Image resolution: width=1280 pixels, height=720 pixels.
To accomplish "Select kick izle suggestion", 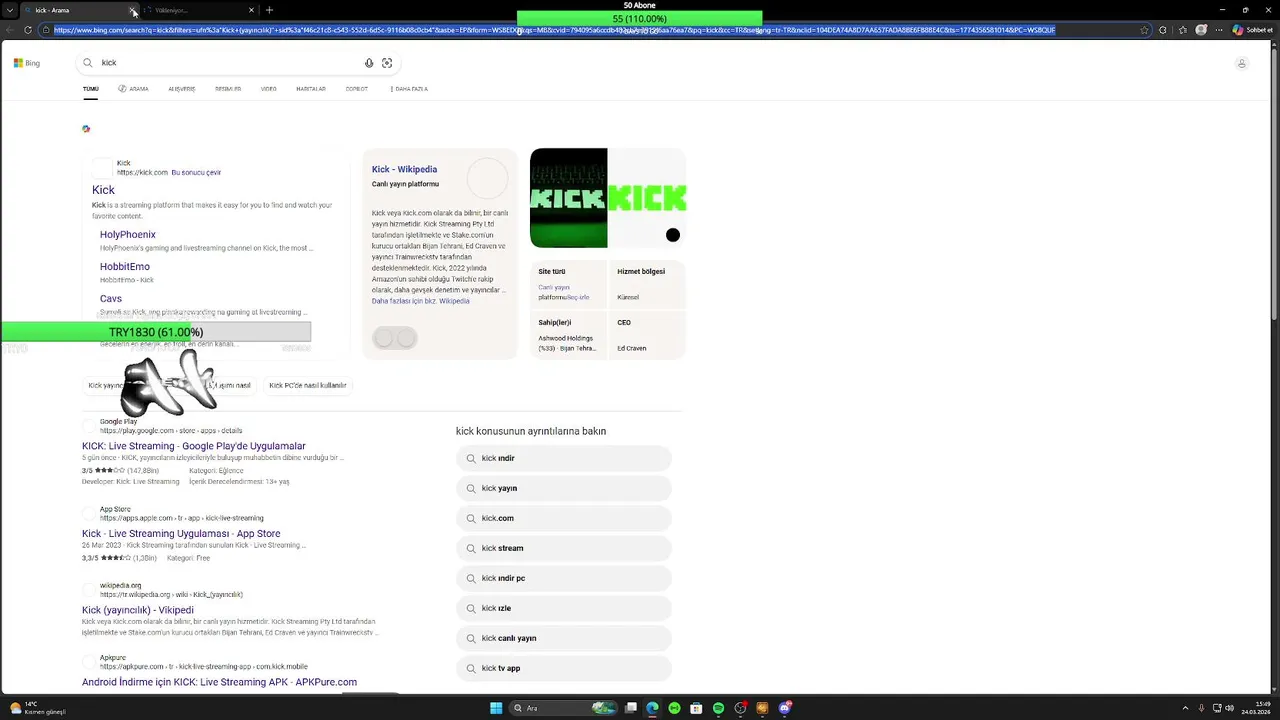I will point(564,608).
